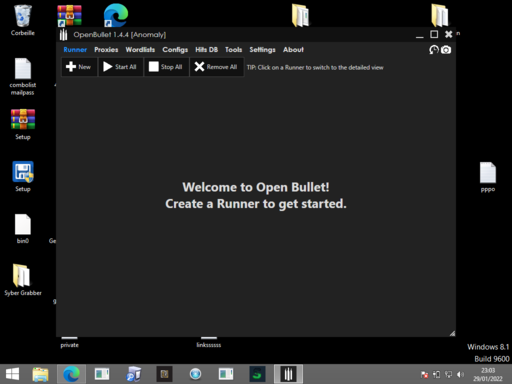
Task: Open OpenBullet Settings tab
Action: click(262, 50)
